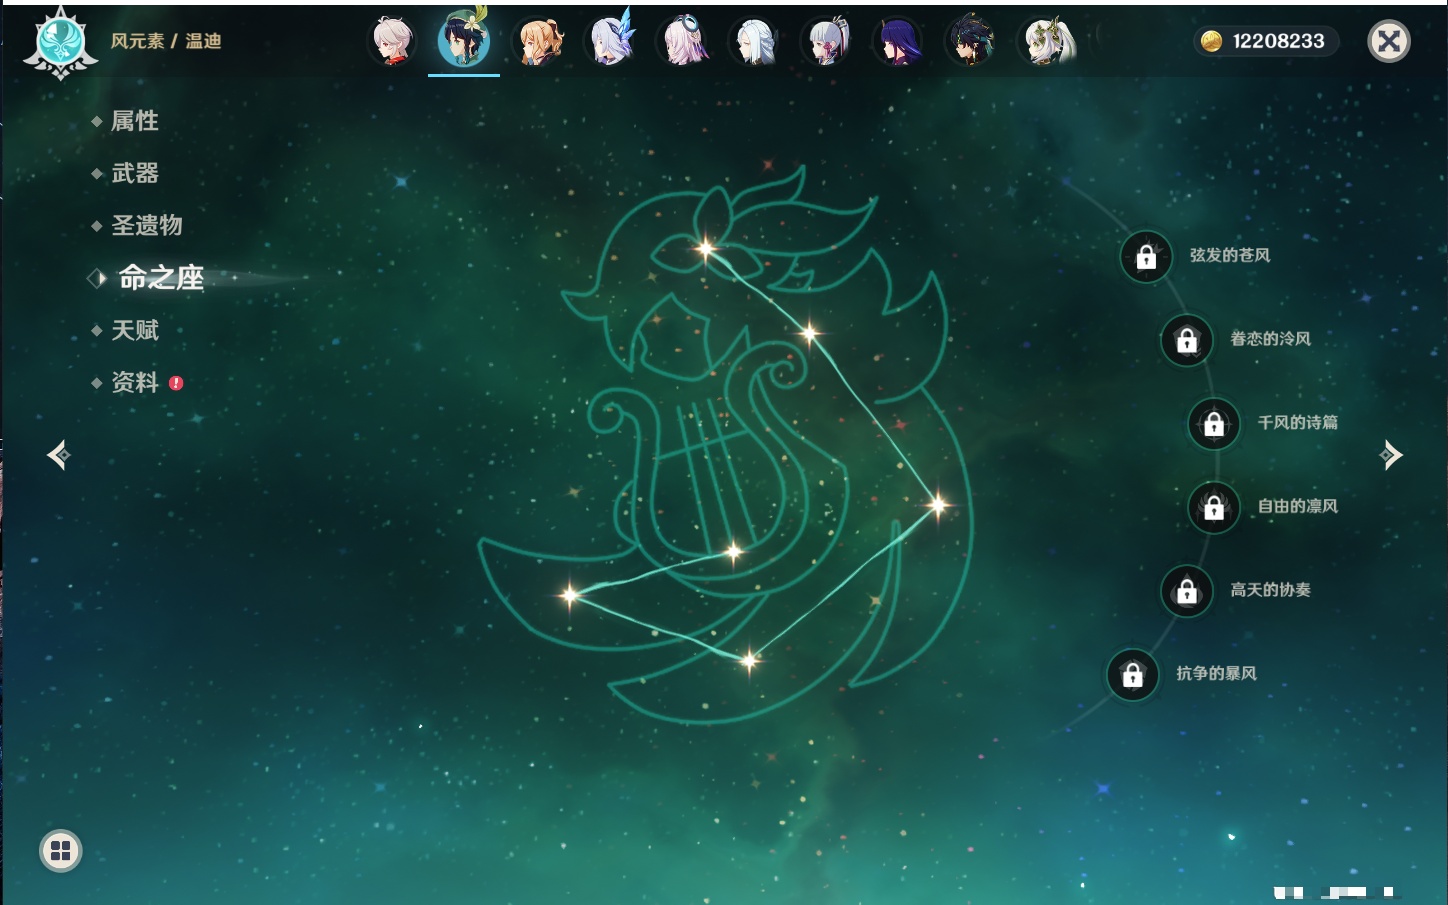Select the orange-blonde ponytail character avatar
The width and height of the screenshot is (1448, 905).
click(x=540, y=42)
